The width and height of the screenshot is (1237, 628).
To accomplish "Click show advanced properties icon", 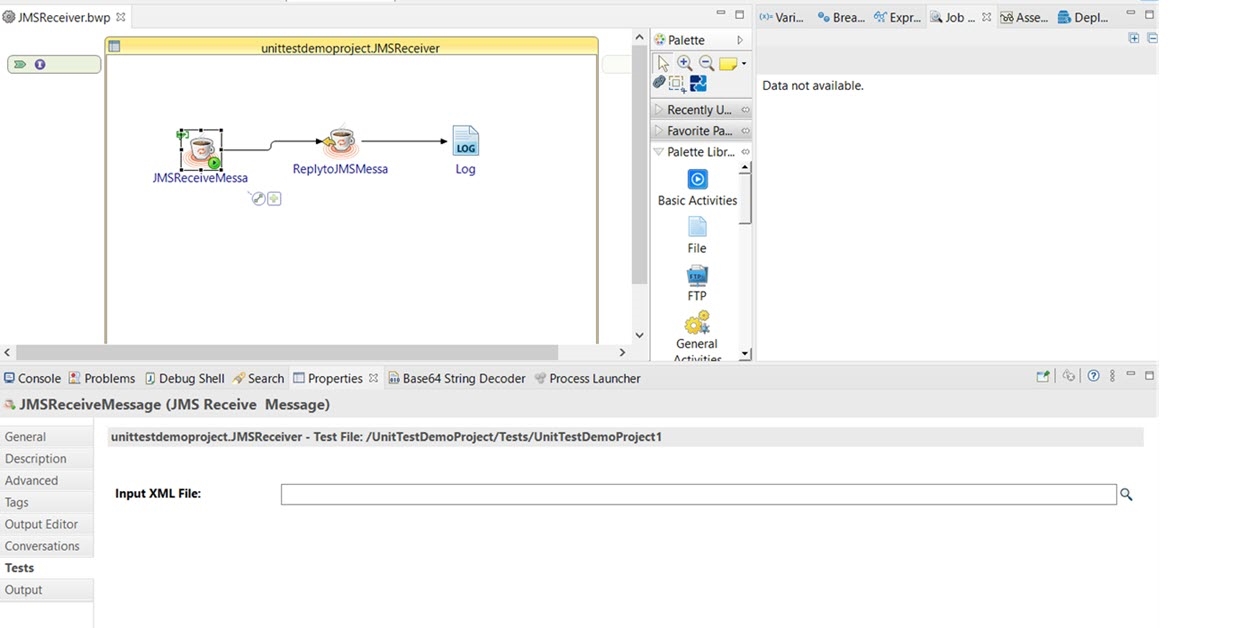I will [x=1069, y=376].
